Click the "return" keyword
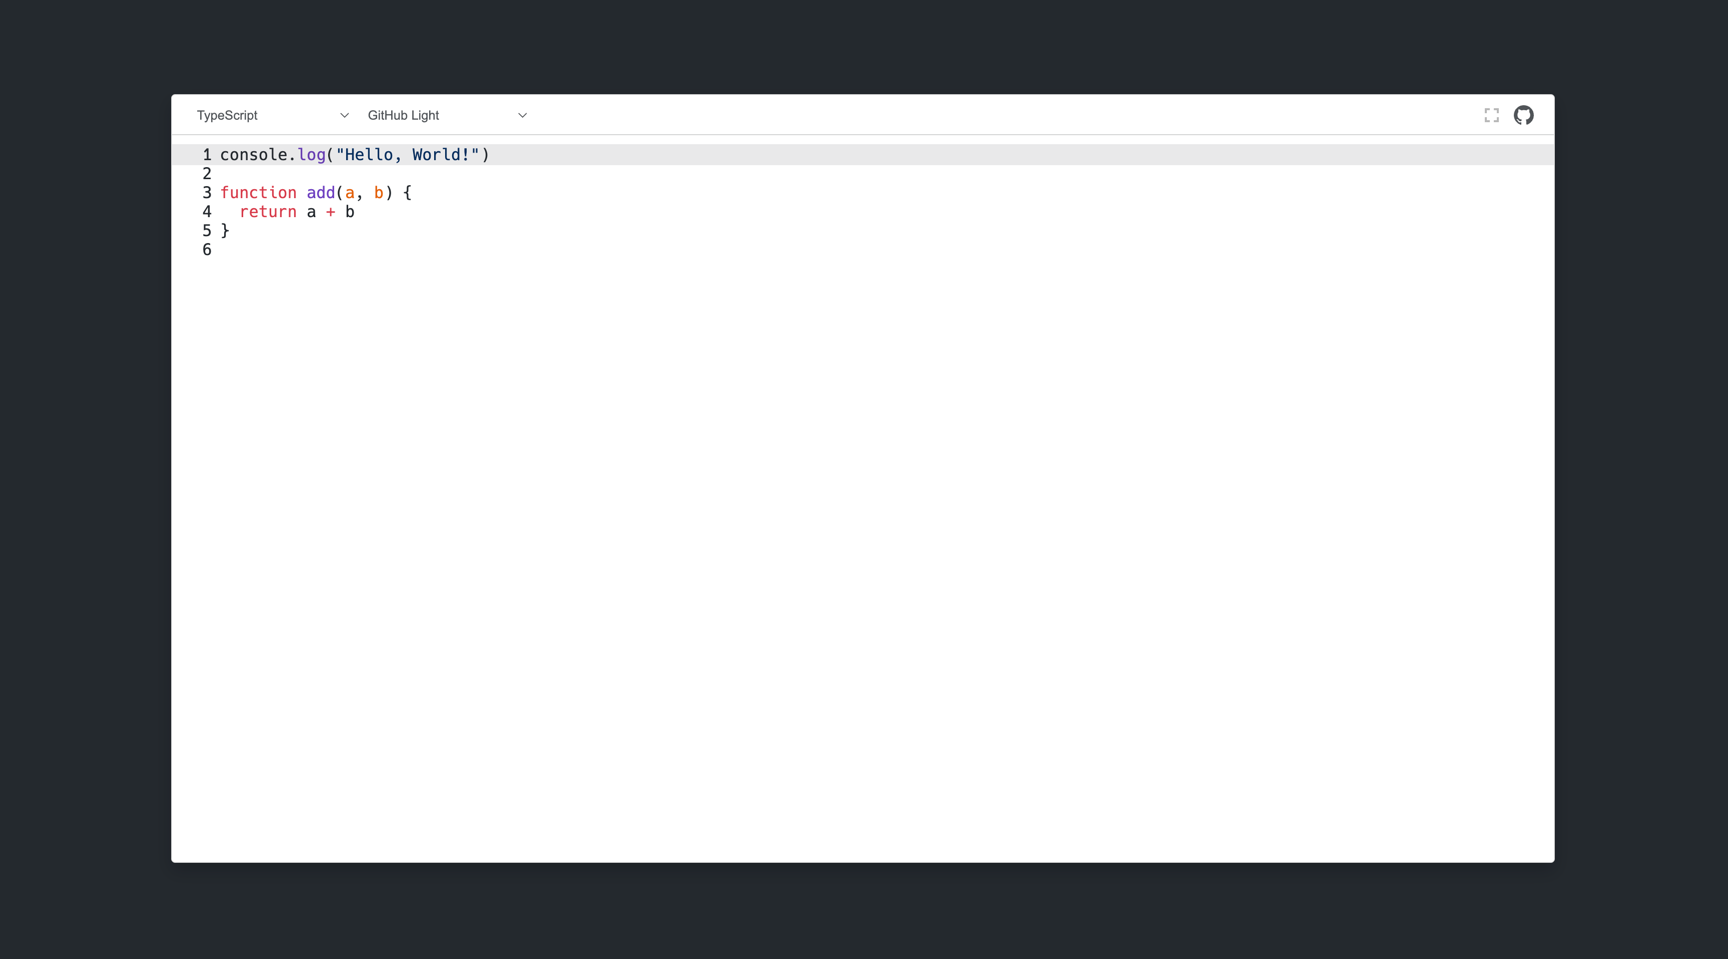1728x959 pixels. pyautogui.click(x=268, y=212)
